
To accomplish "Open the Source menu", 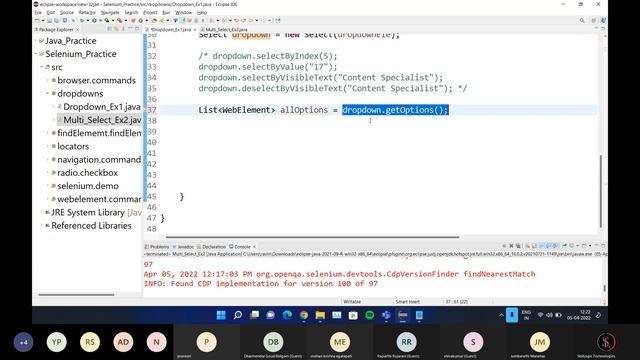I will [x=67, y=13].
